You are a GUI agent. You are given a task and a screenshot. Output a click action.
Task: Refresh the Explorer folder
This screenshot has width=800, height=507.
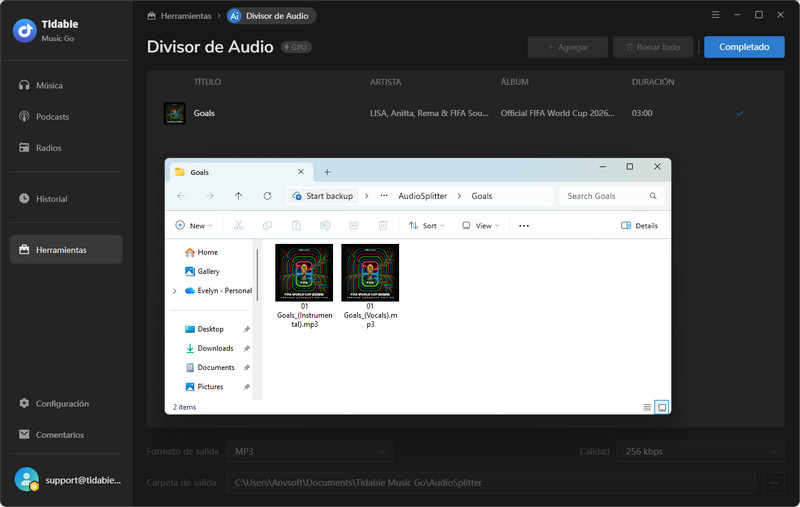267,196
